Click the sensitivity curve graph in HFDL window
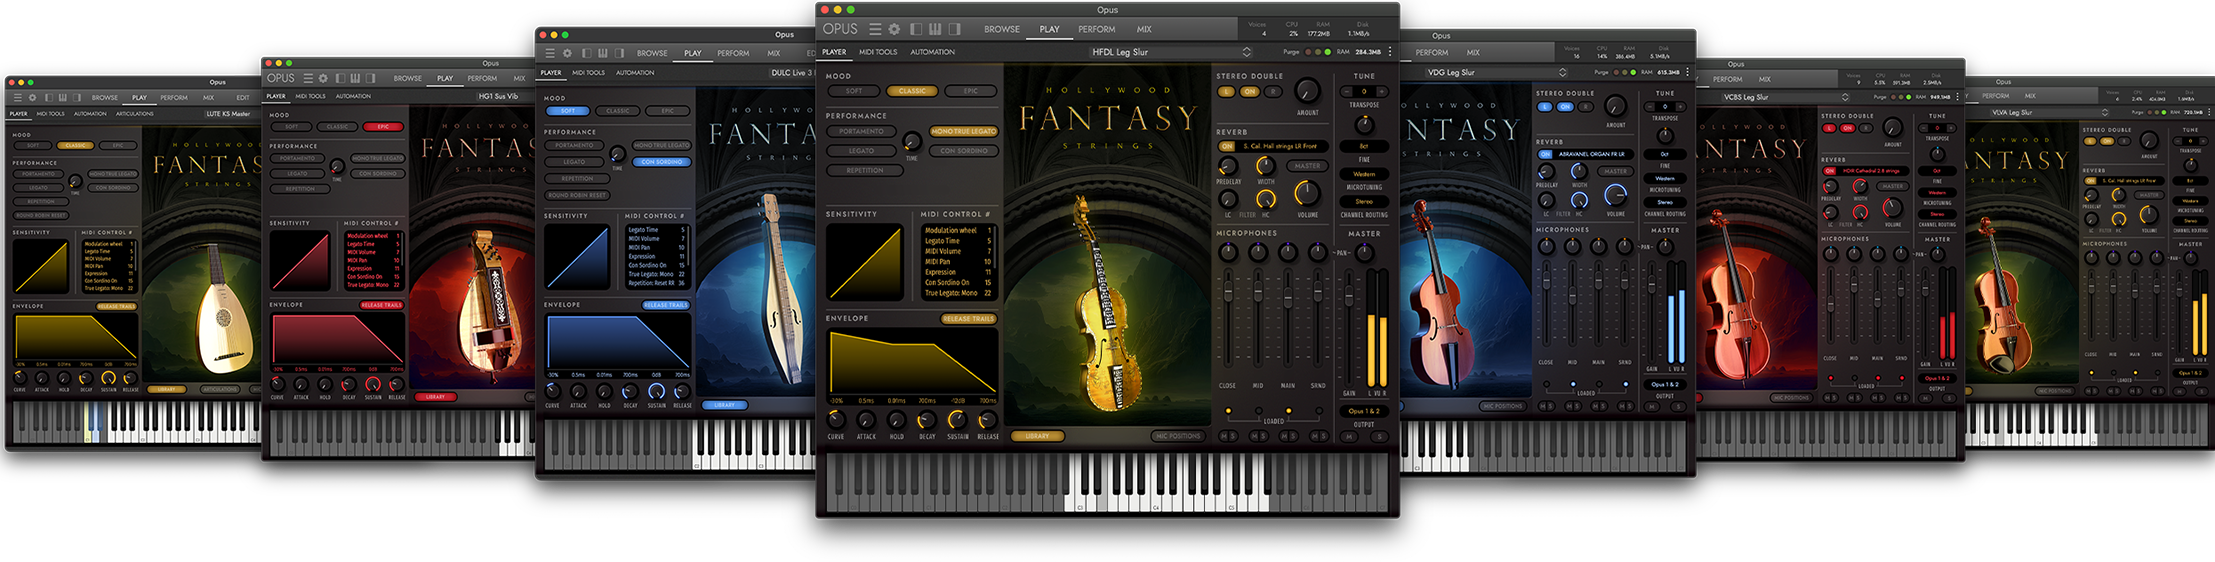 863,262
